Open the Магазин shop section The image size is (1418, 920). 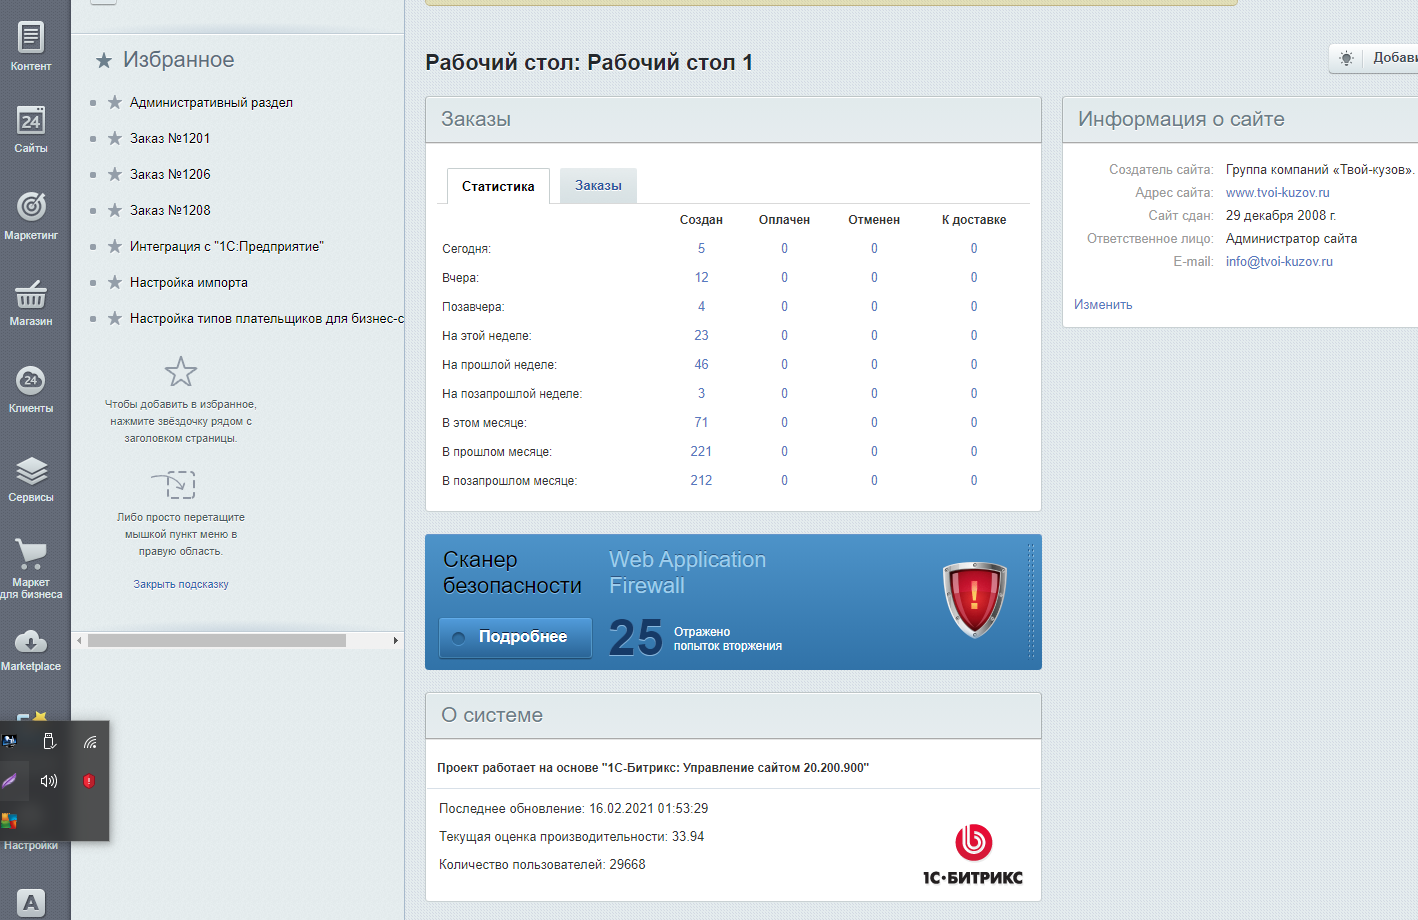(31, 302)
